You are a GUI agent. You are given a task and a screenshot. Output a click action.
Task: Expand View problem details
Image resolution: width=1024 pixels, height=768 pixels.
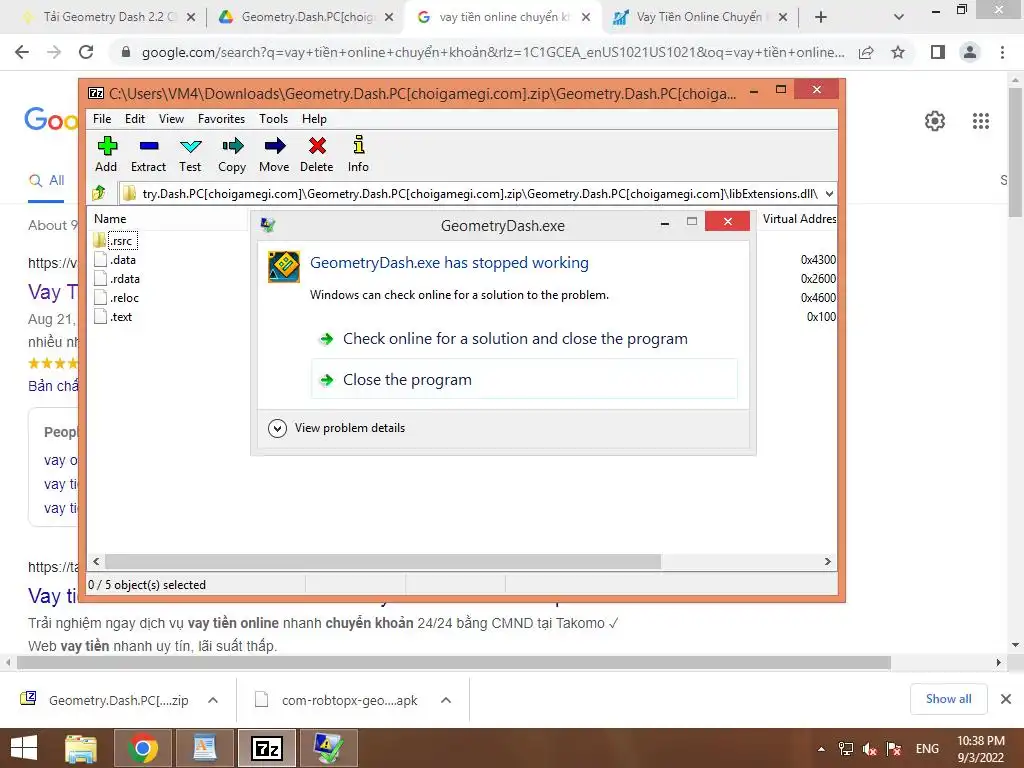click(337, 428)
